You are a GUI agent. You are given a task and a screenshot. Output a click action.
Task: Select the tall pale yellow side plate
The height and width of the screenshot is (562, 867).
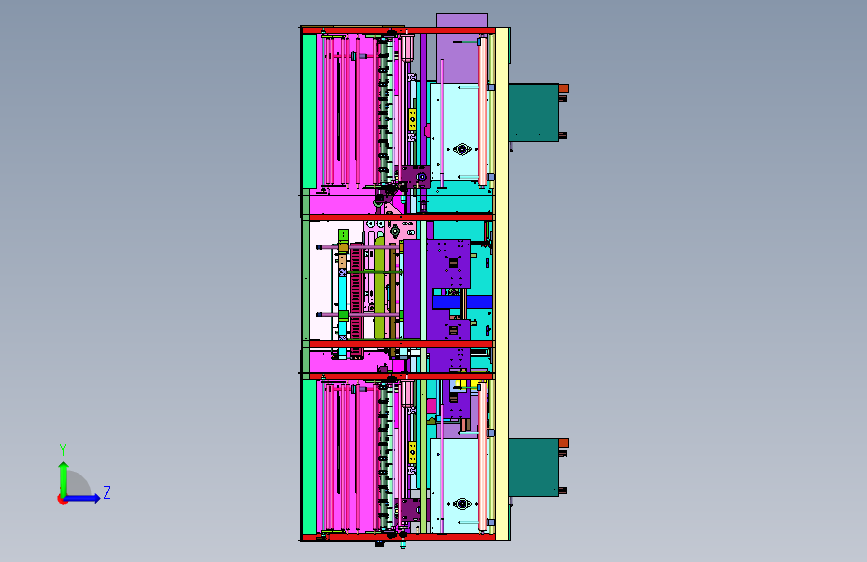pyautogui.click(x=502, y=284)
